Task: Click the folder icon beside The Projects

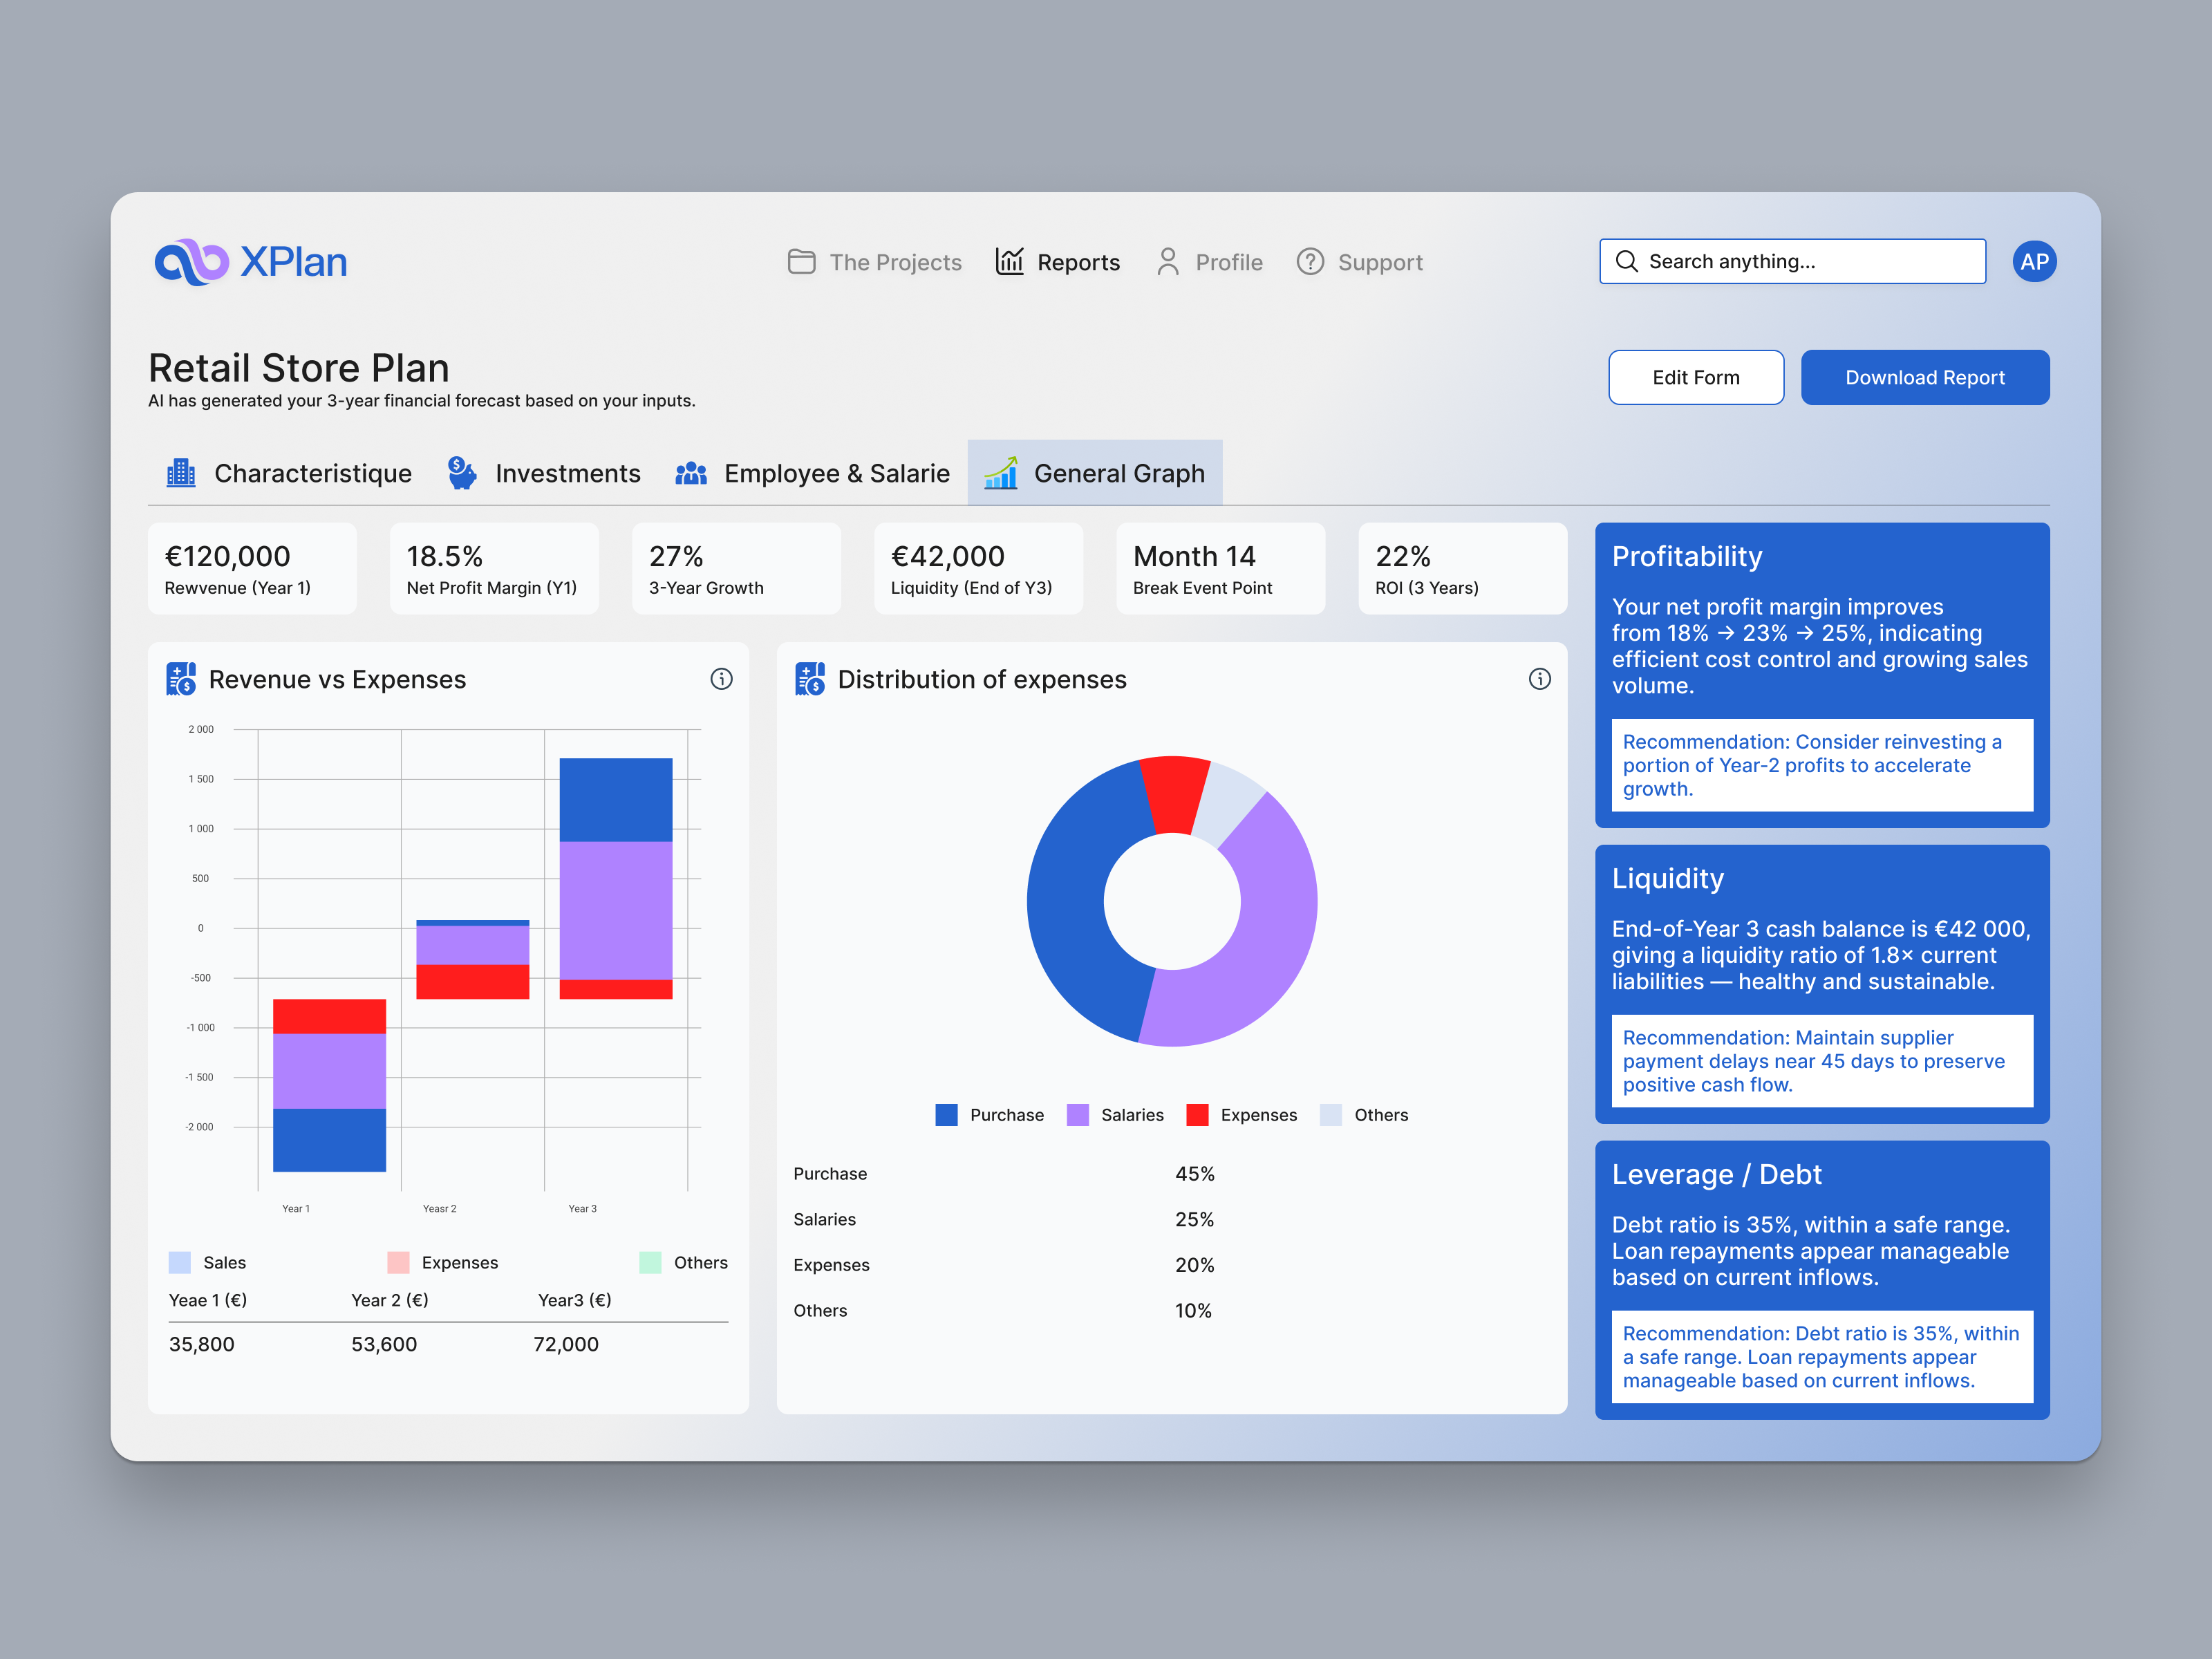Action: tap(801, 262)
